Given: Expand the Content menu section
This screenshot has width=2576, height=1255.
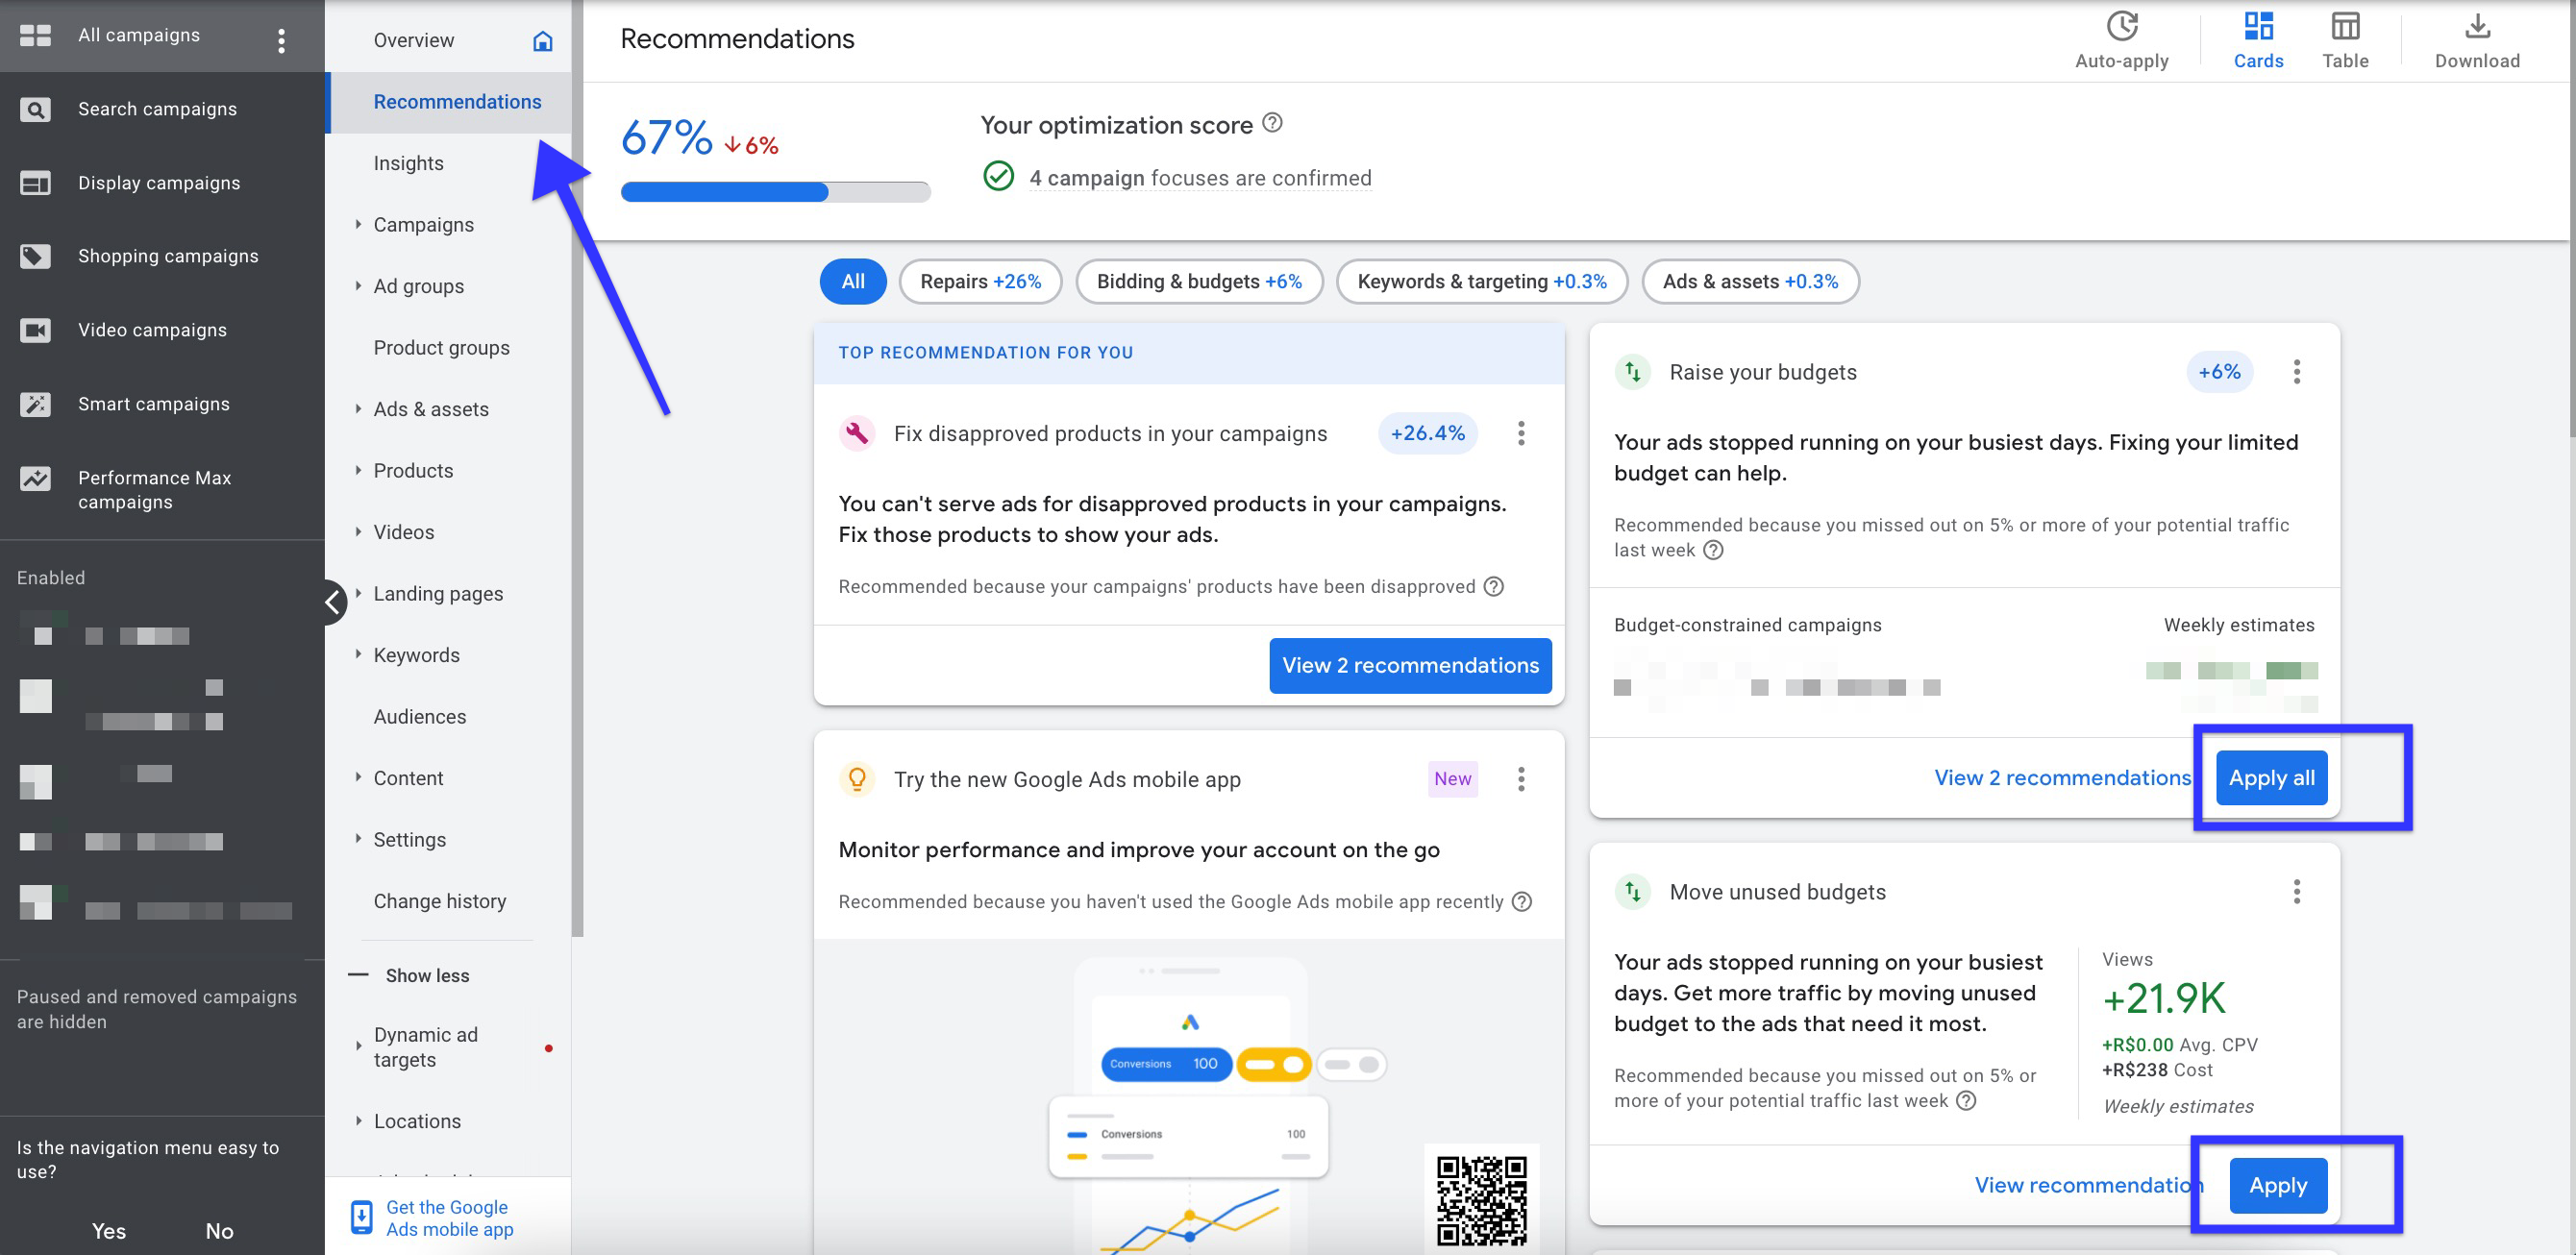Looking at the screenshot, I should coord(358,778).
